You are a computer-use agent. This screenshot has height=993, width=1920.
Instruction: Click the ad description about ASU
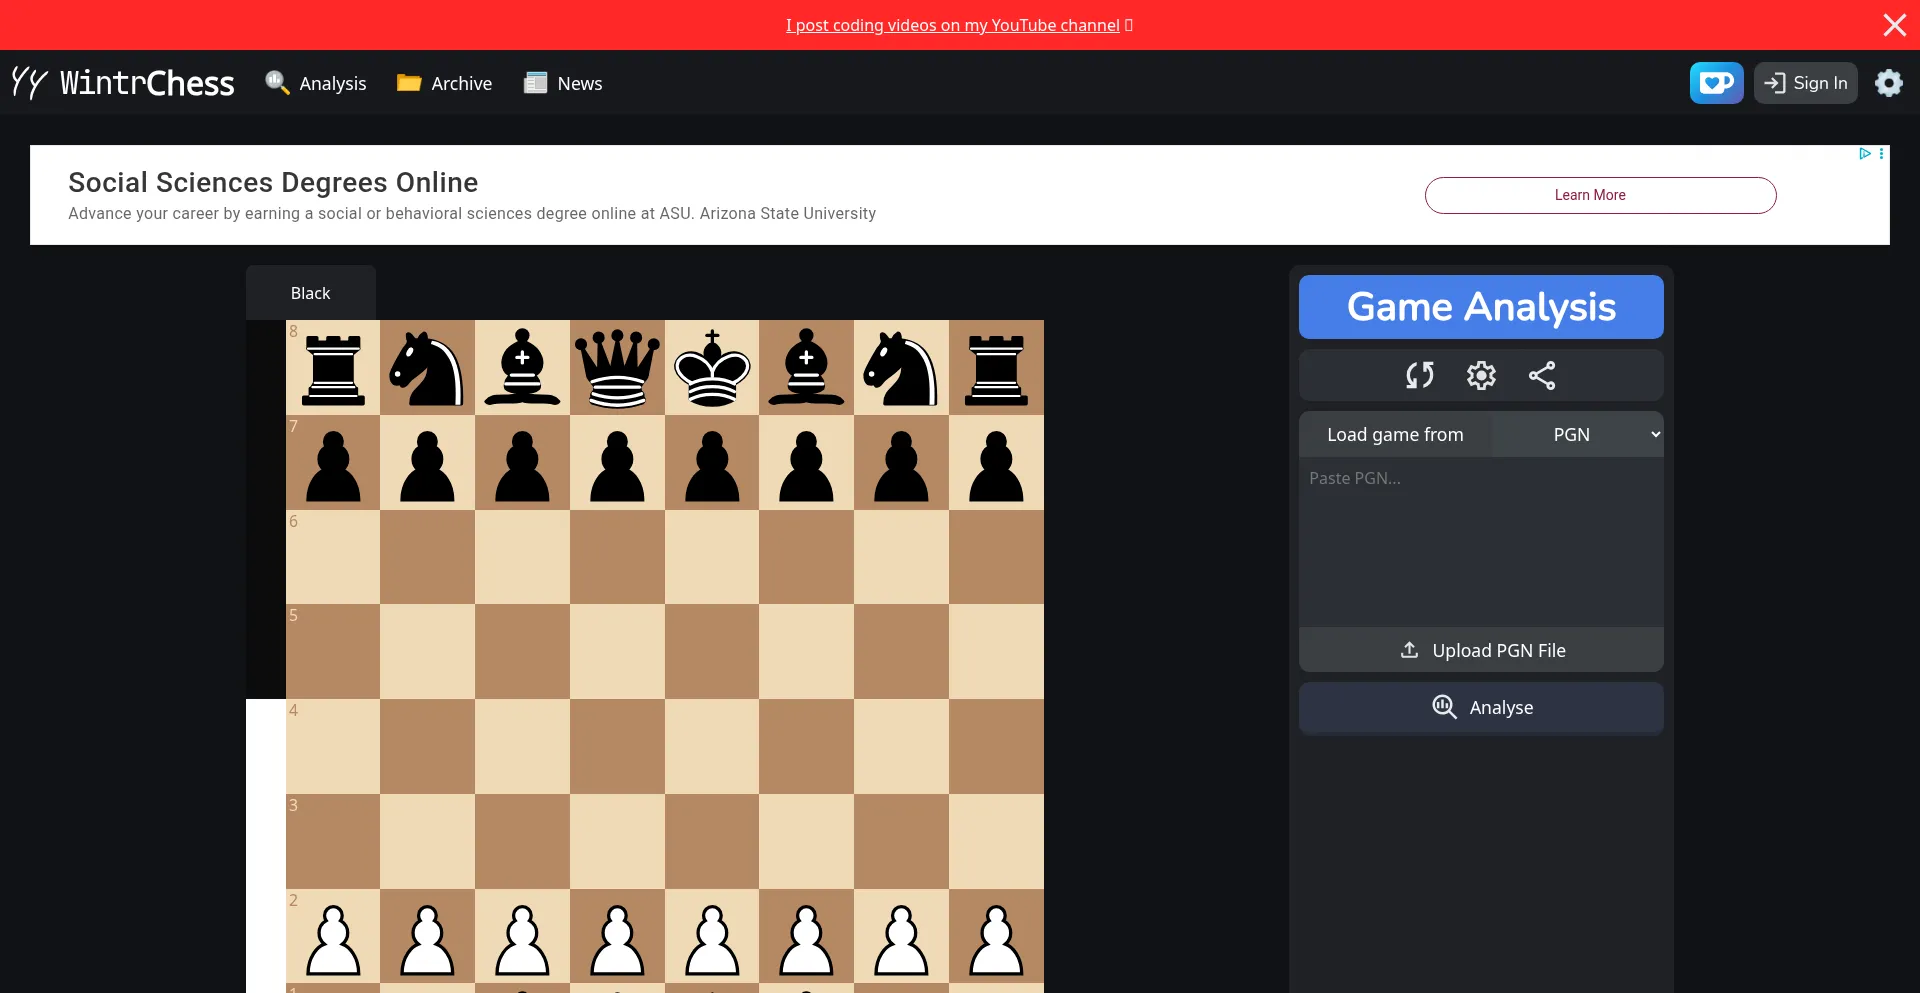[x=472, y=213]
